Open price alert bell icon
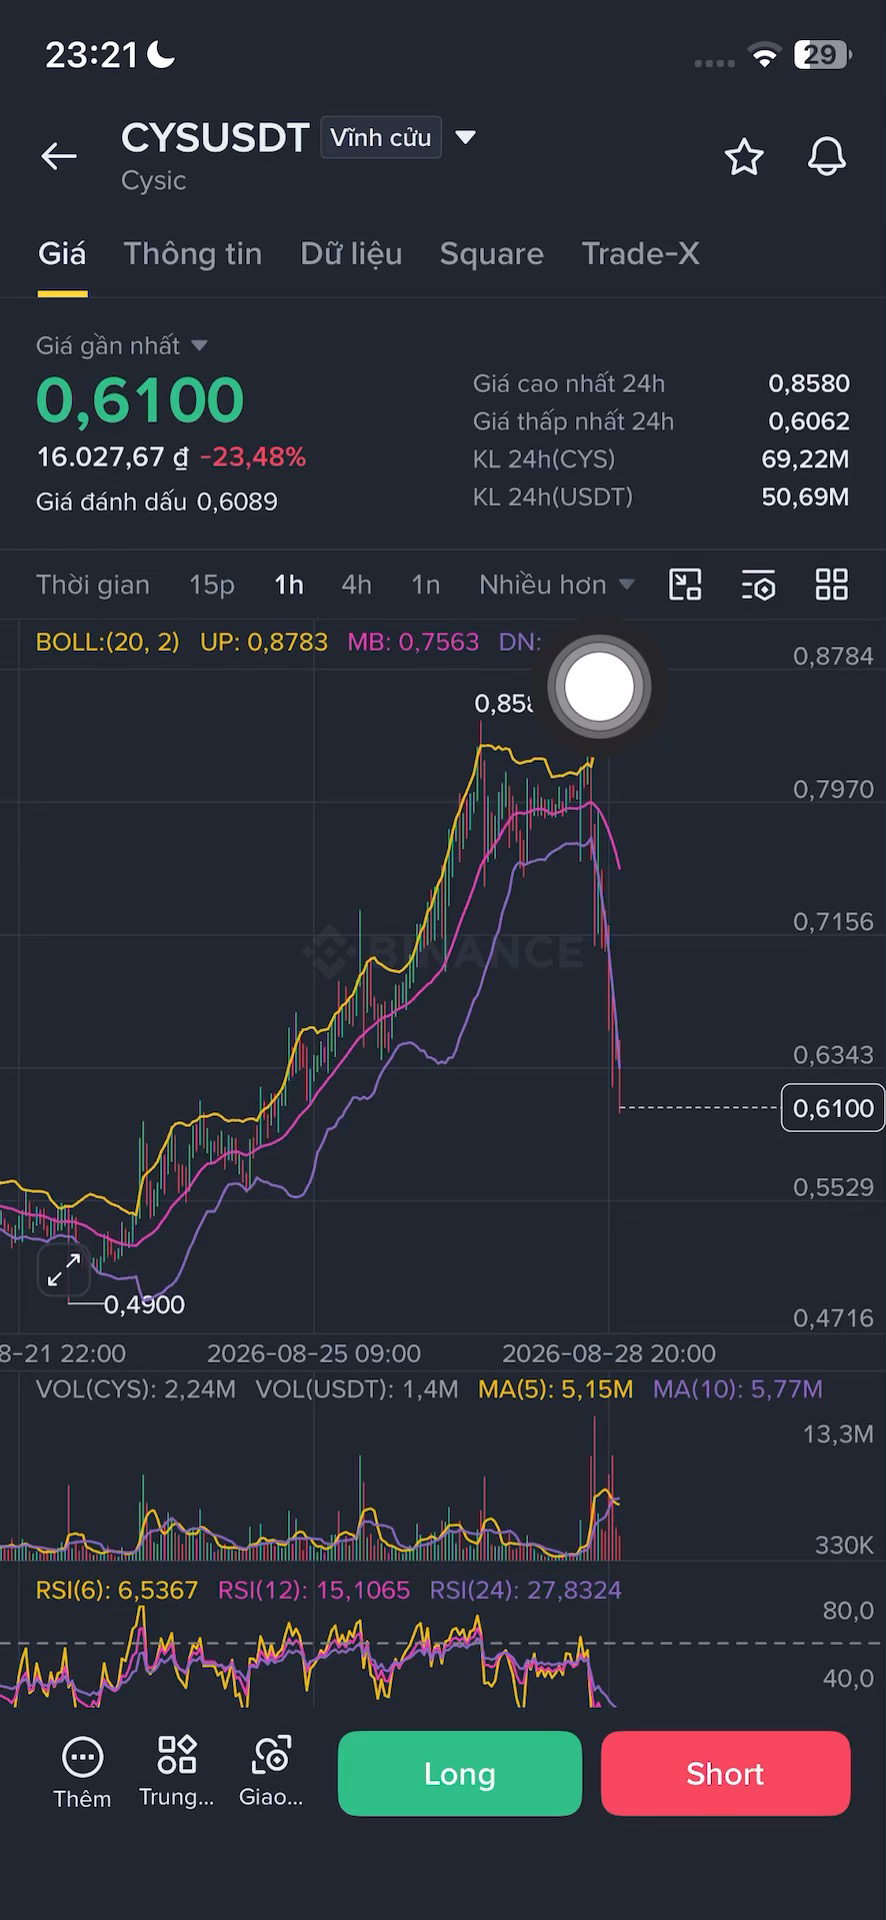Image resolution: width=886 pixels, height=1920 pixels. coord(827,157)
